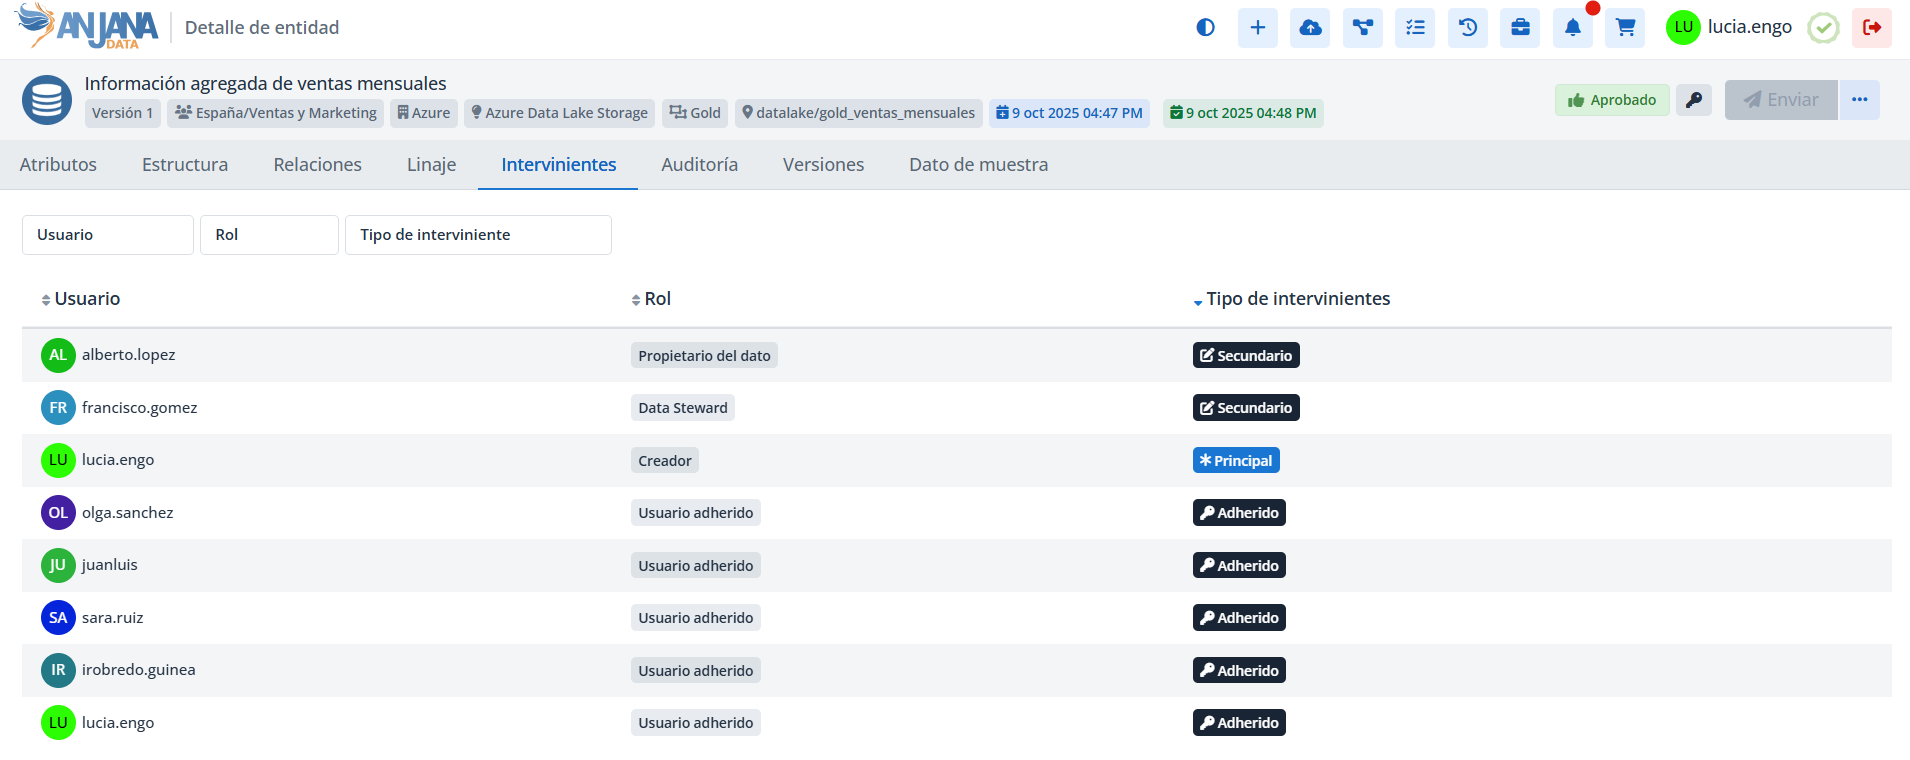Click the green check status circle
1910x760 pixels.
[1823, 28]
